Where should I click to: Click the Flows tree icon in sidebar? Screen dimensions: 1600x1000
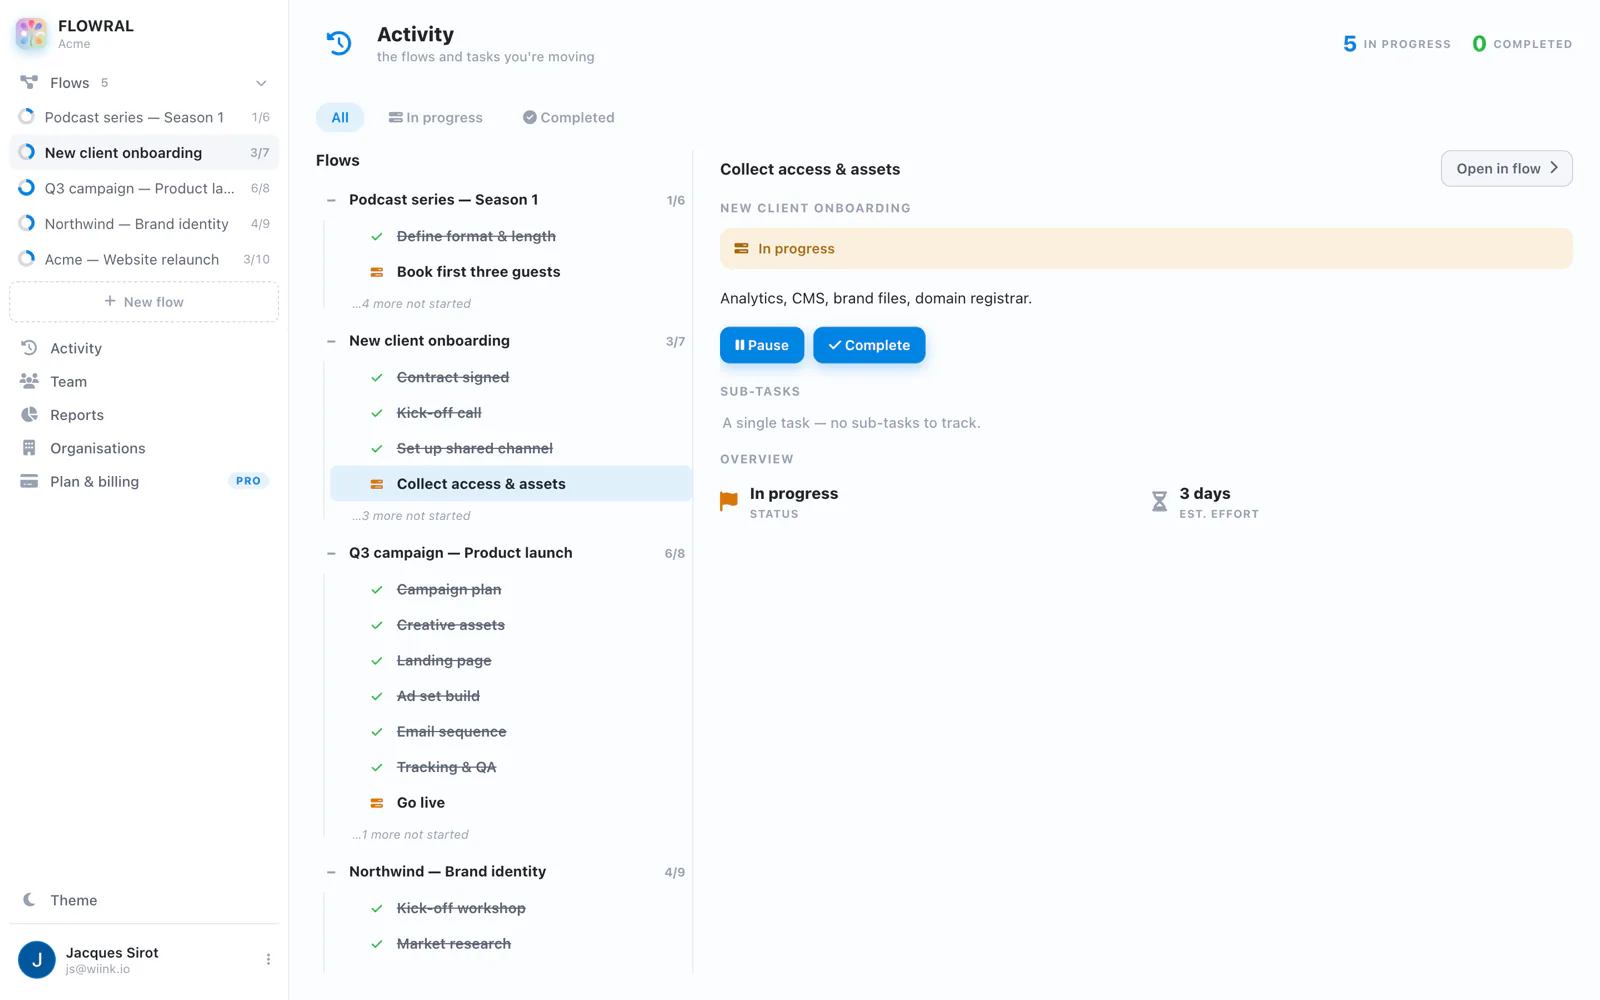[29, 82]
